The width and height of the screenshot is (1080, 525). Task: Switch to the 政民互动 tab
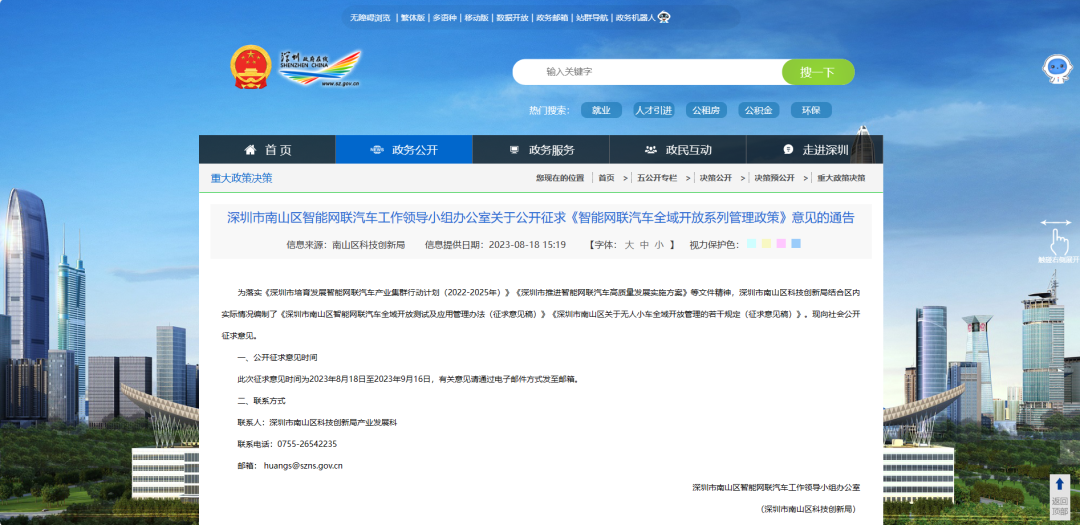(678, 150)
